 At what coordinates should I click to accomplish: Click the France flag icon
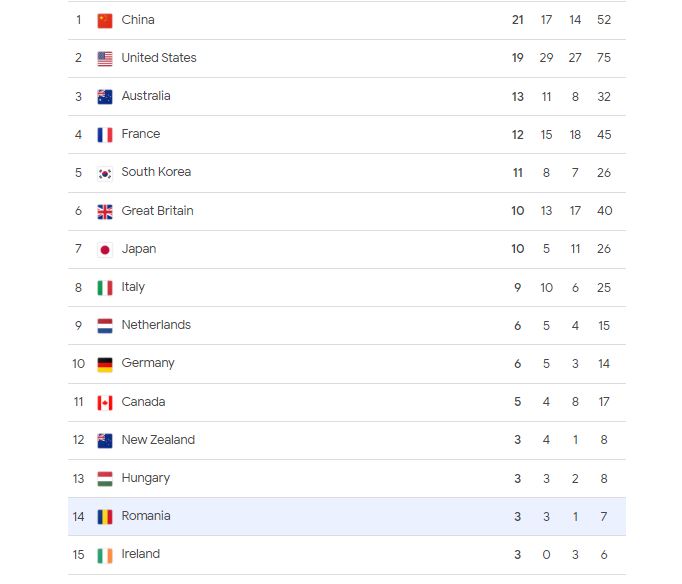105,134
